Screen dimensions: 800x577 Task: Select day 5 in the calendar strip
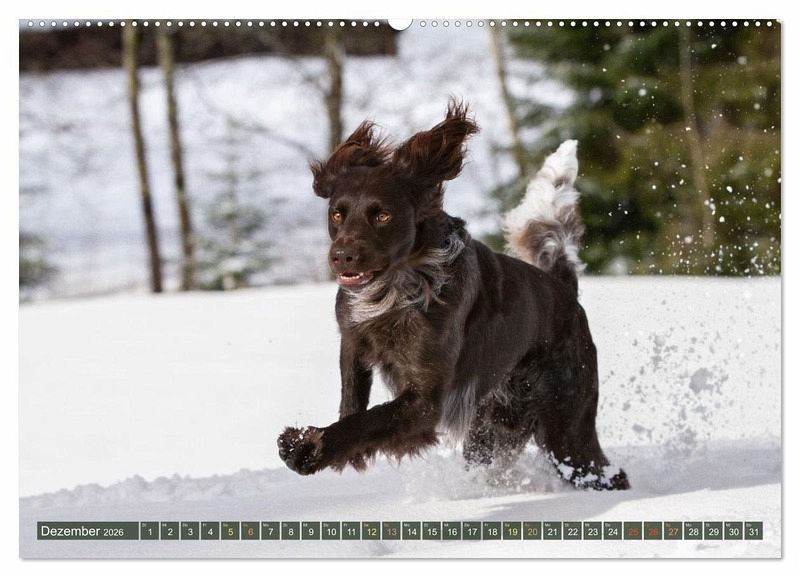(x=230, y=531)
